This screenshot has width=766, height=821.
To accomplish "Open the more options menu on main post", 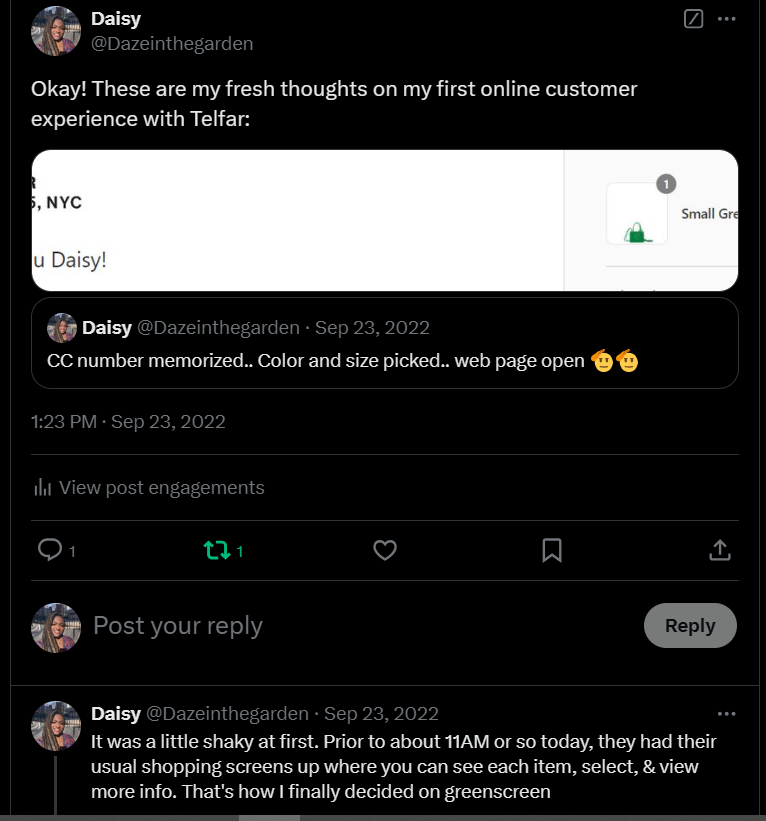I will (726, 19).
